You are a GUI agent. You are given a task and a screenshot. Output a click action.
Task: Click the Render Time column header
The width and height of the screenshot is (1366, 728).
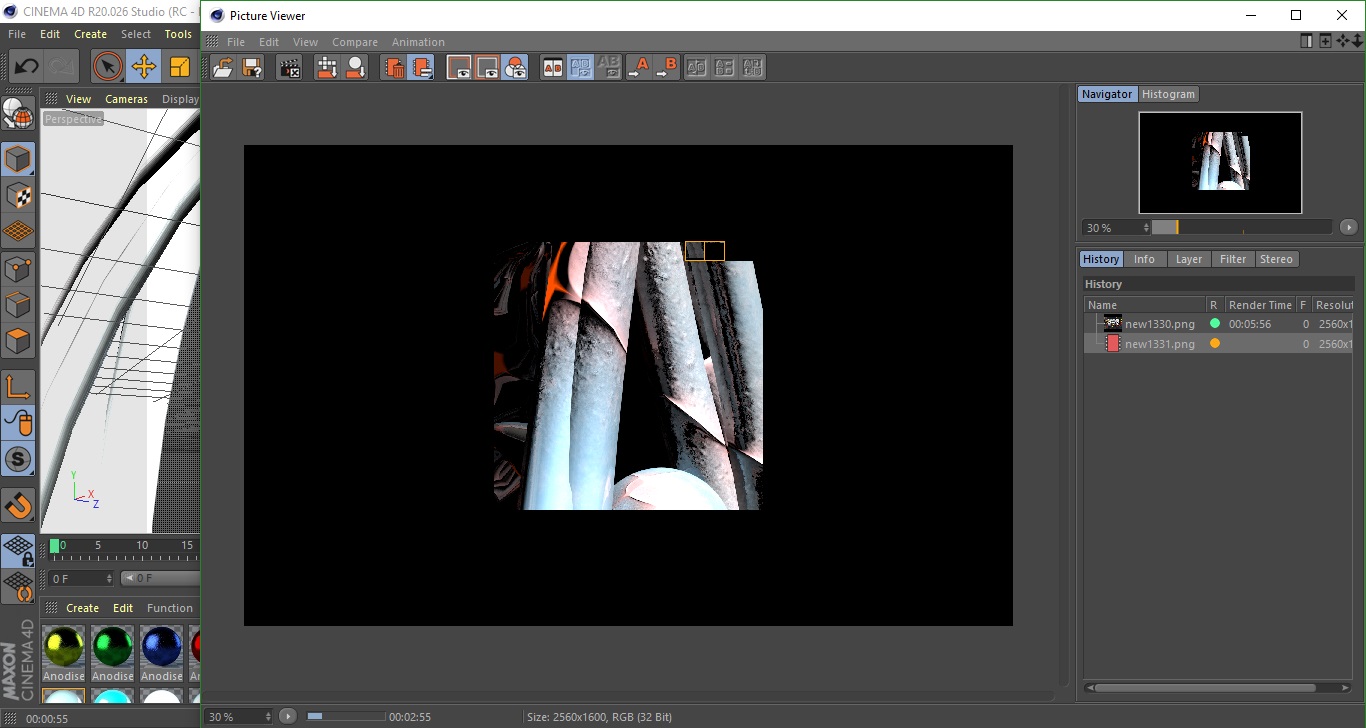tap(1260, 305)
